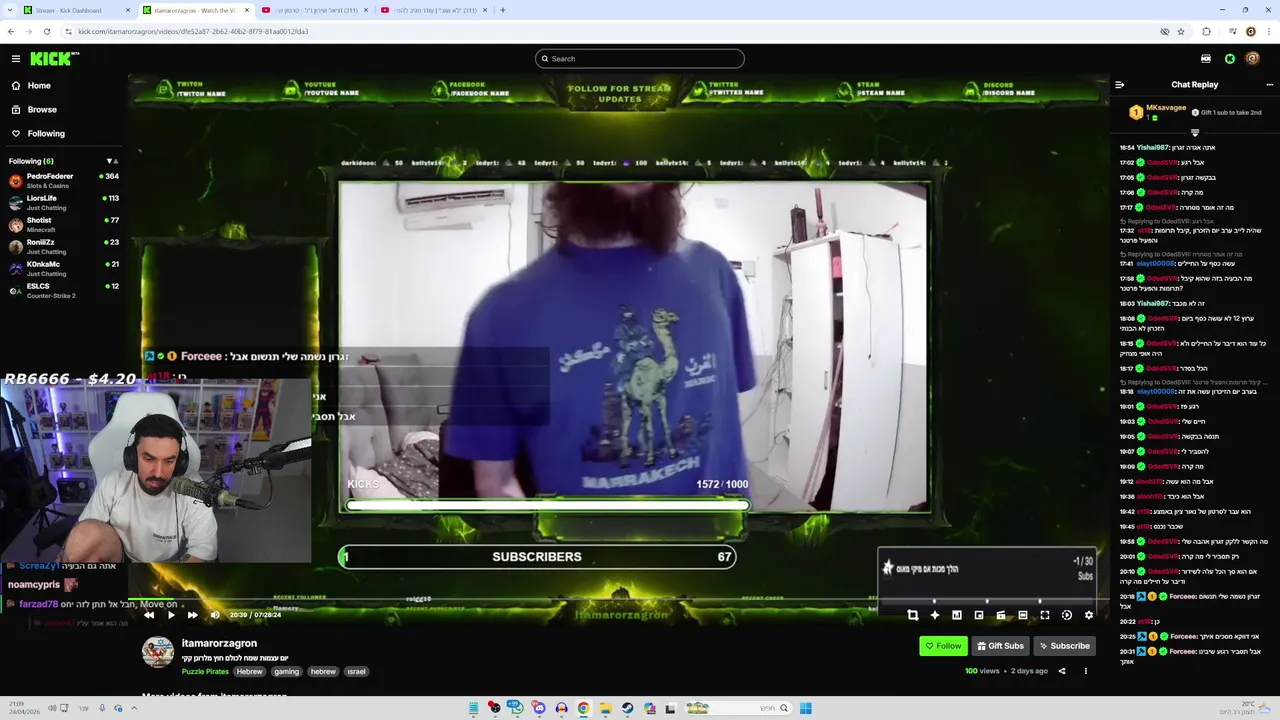Select the lowercase hebrew tag
The width and height of the screenshot is (1280, 720).
coord(323,672)
